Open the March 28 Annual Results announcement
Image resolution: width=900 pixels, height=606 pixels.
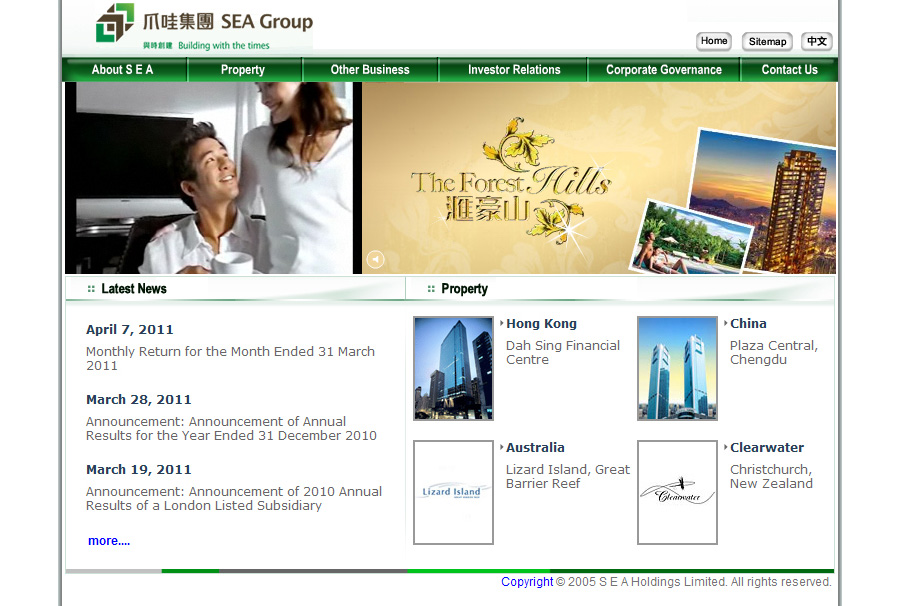pyautogui.click(x=231, y=428)
